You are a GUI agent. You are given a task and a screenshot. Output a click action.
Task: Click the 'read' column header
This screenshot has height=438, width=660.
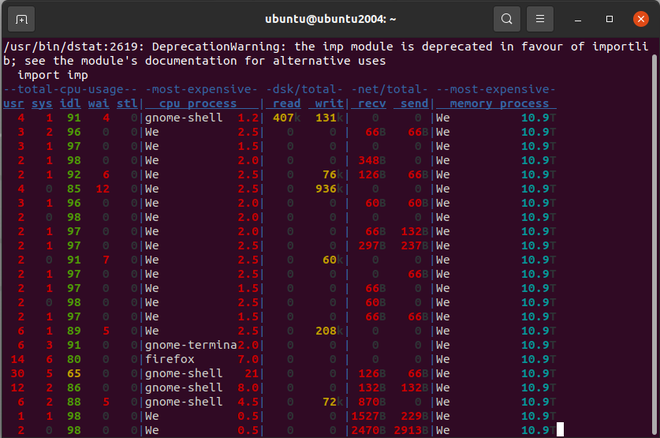click(287, 104)
